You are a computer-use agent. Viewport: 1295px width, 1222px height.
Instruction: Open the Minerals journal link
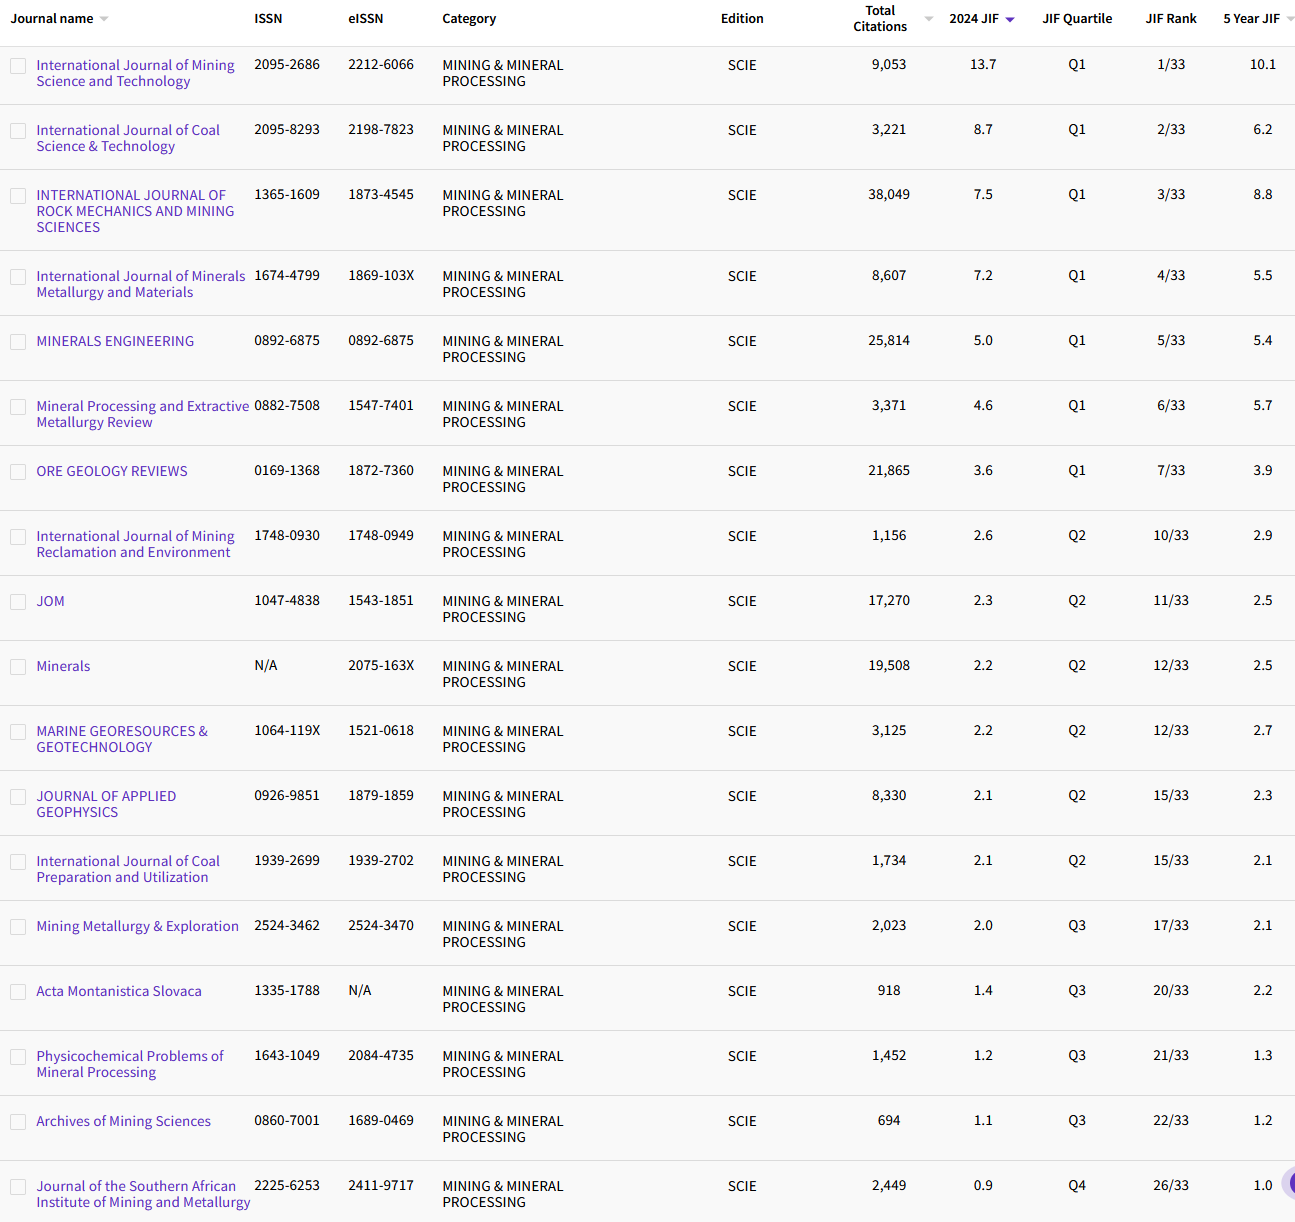[63, 666]
